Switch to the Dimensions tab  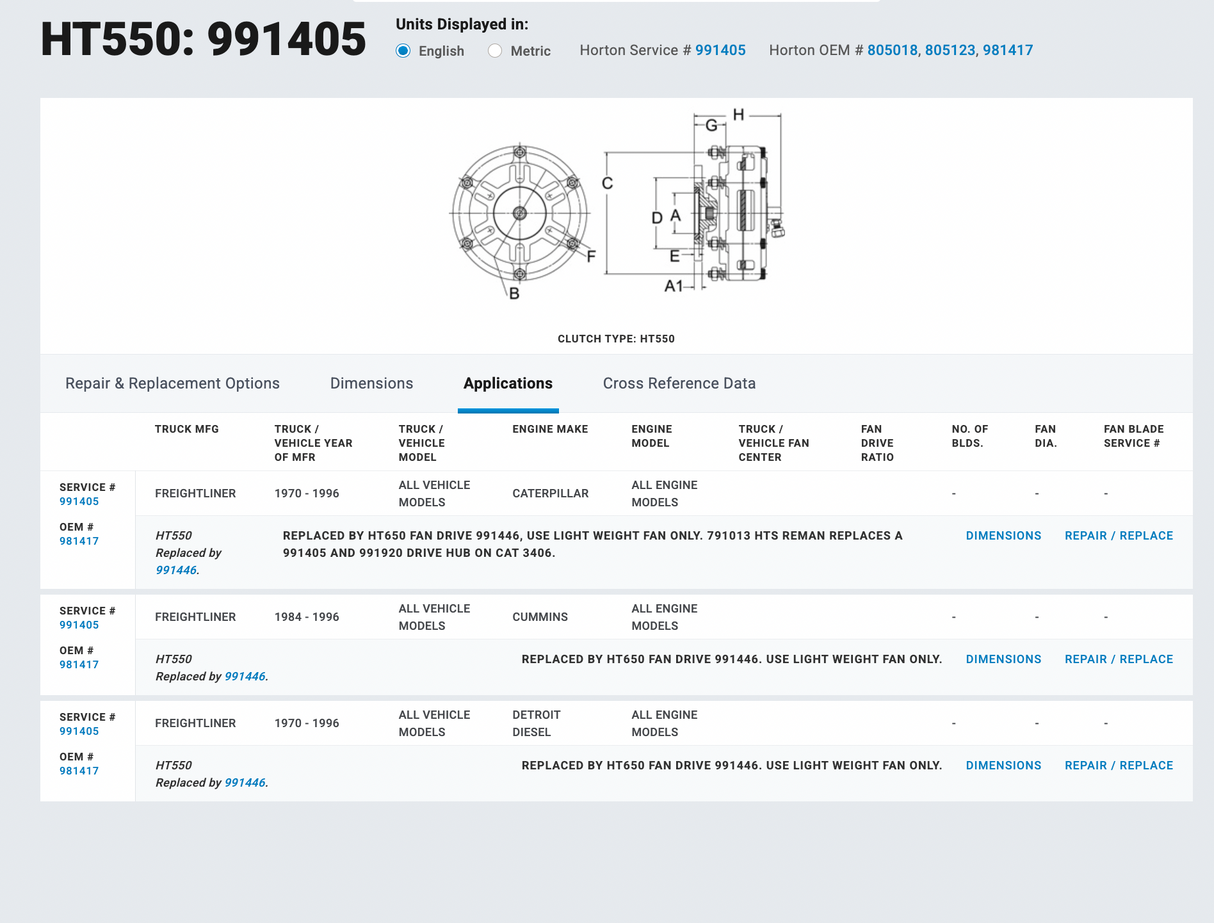tap(371, 383)
